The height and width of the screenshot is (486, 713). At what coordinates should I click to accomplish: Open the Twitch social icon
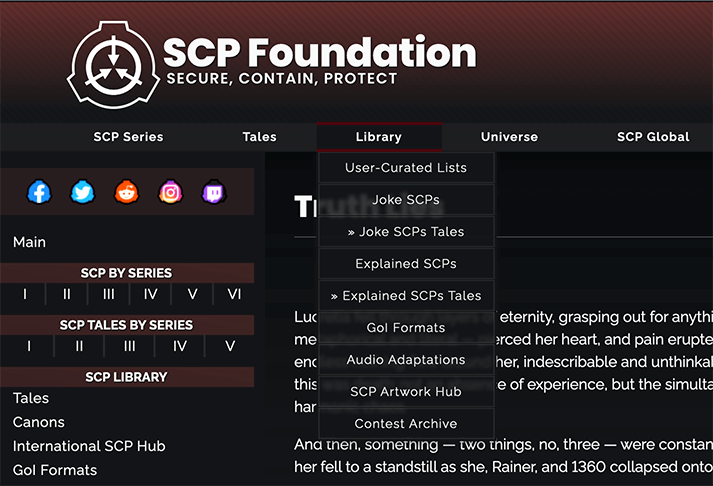(215, 192)
